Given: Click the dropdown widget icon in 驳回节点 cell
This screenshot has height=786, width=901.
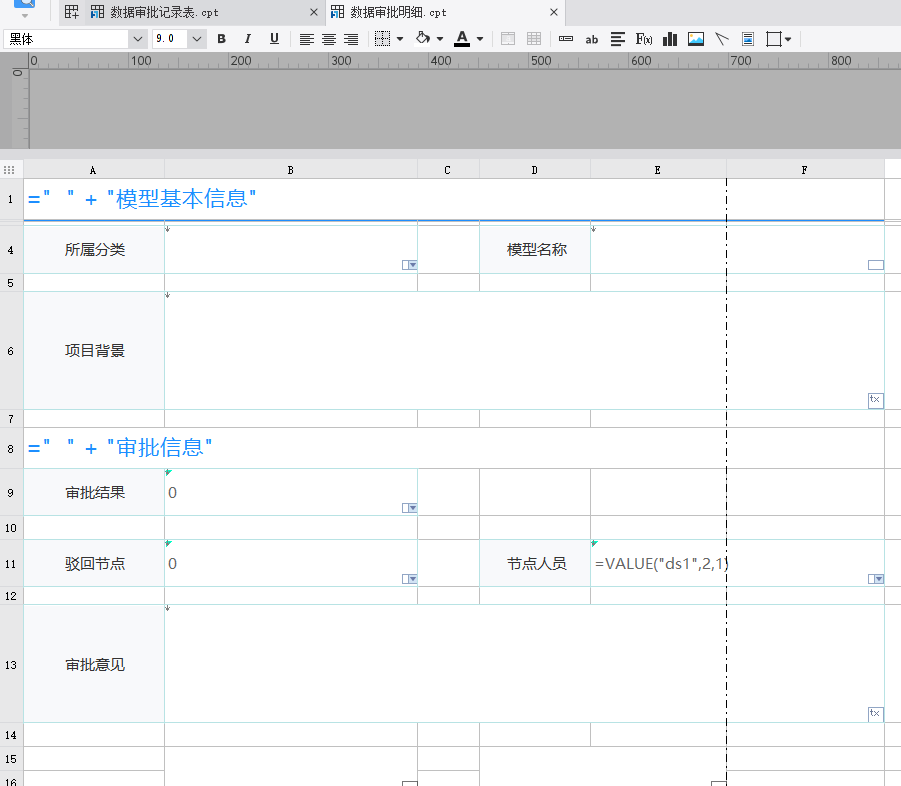Looking at the screenshot, I should click(410, 579).
